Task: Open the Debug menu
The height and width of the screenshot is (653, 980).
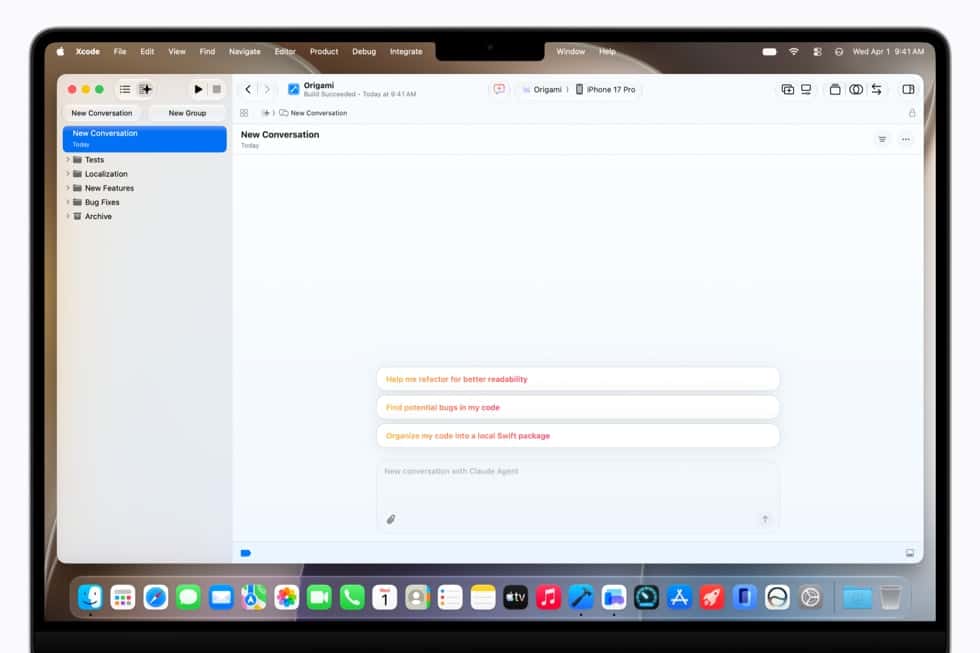Action: [364, 52]
